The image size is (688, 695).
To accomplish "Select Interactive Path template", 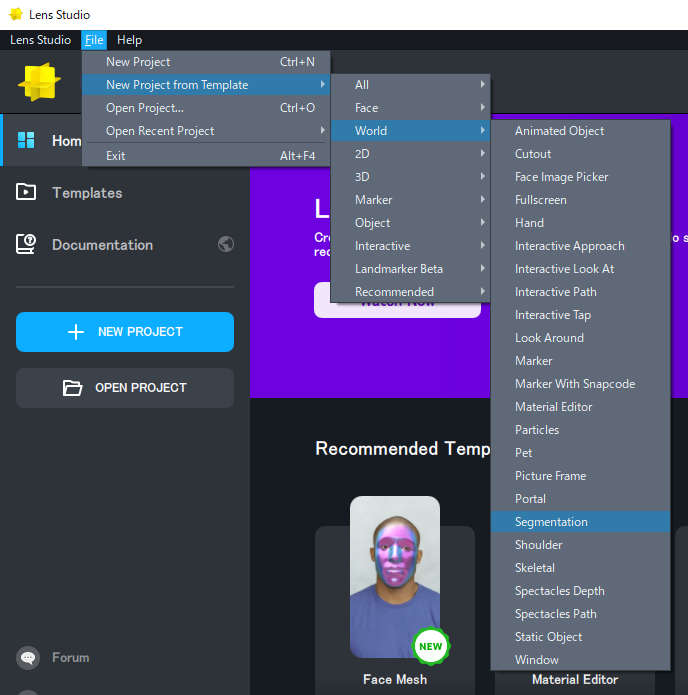I will (x=580, y=292).
